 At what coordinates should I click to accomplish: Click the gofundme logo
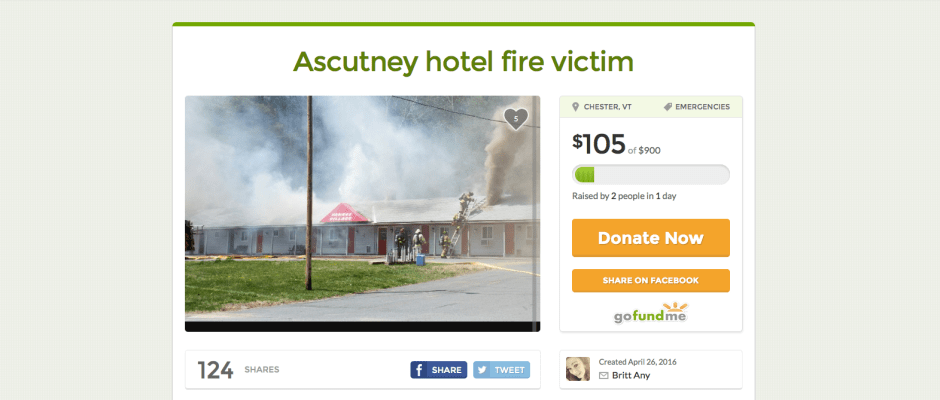650,313
